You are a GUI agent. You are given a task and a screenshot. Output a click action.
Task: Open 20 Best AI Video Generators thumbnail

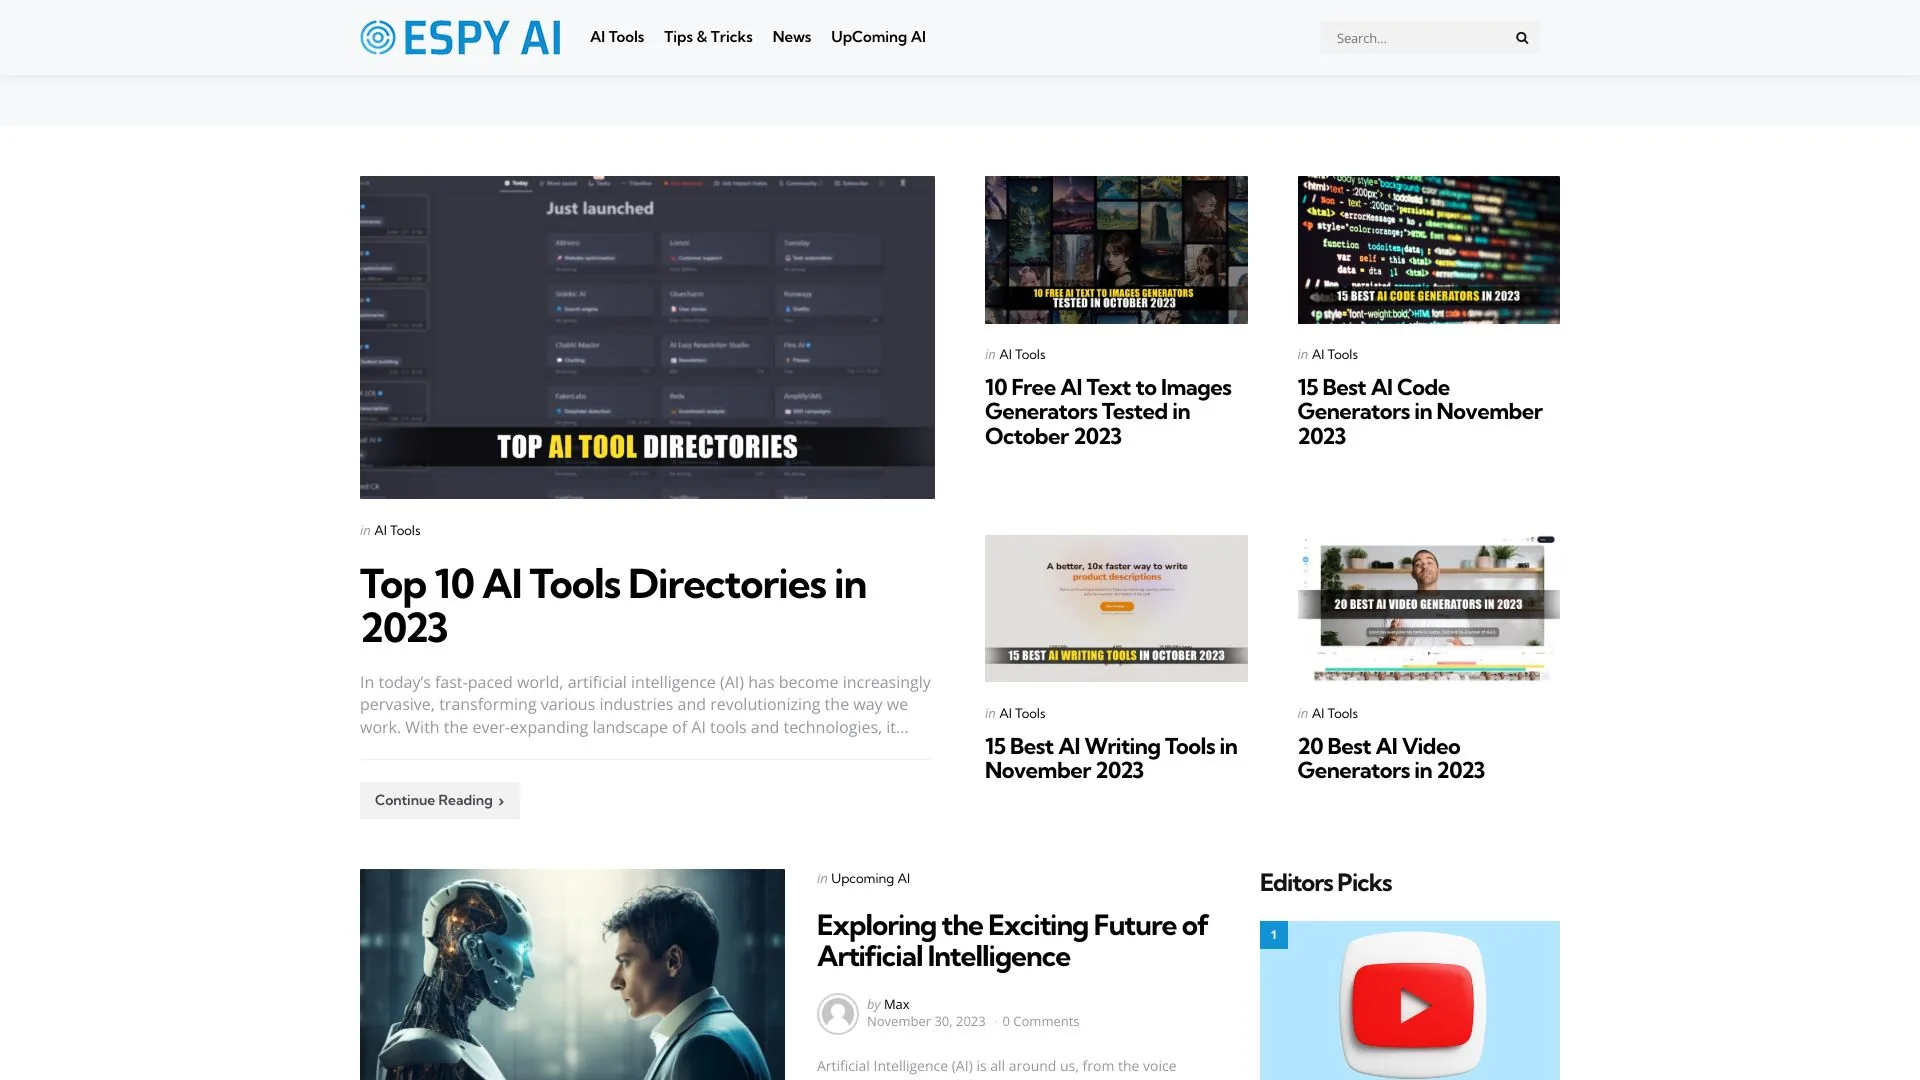click(x=1428, y=608)
